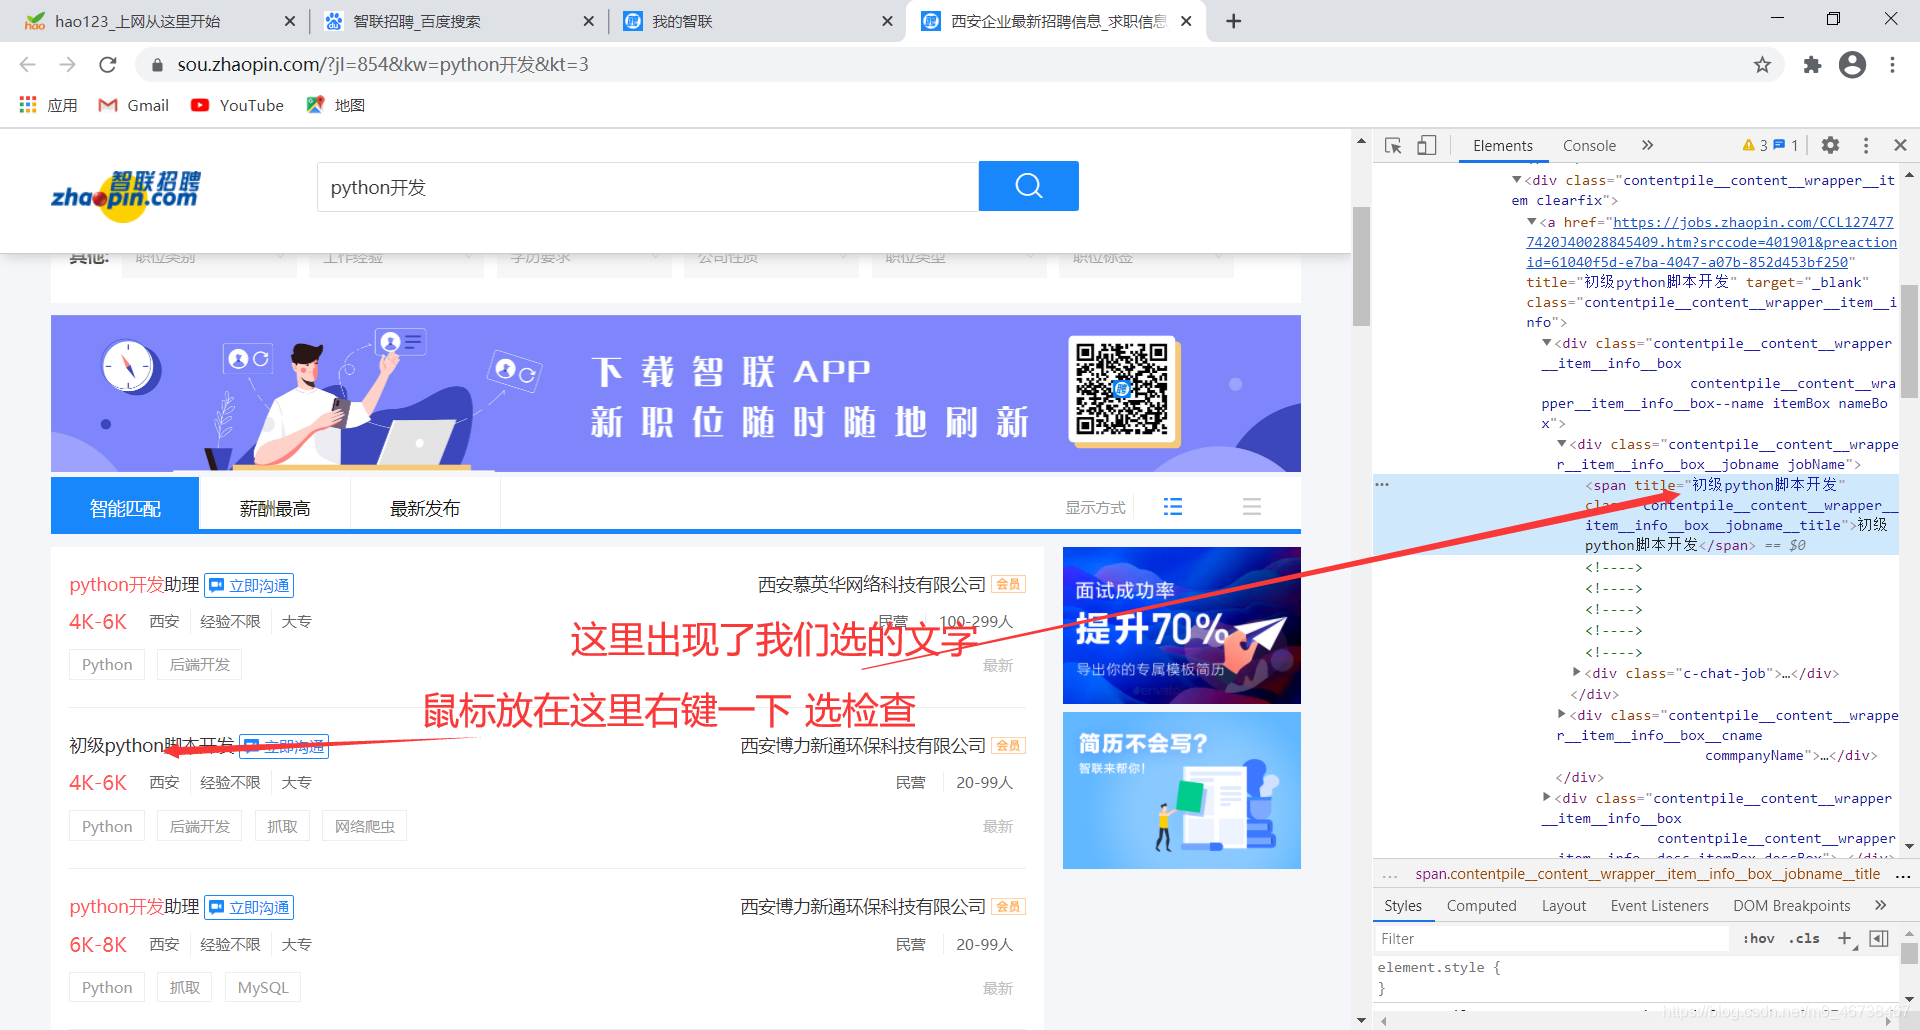Expand the c-chat-job div node

point(1577,673)
